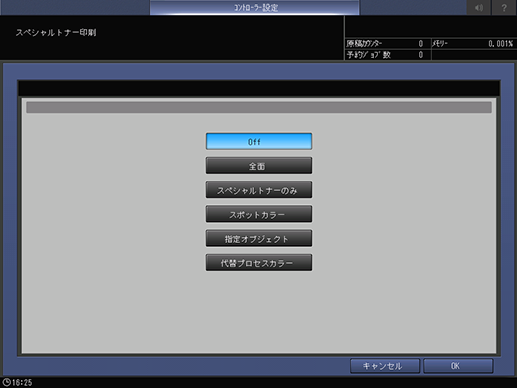This screenshot has height=388, width=517.
Task: Choose the 全面 option
Action: pos(259,166)
